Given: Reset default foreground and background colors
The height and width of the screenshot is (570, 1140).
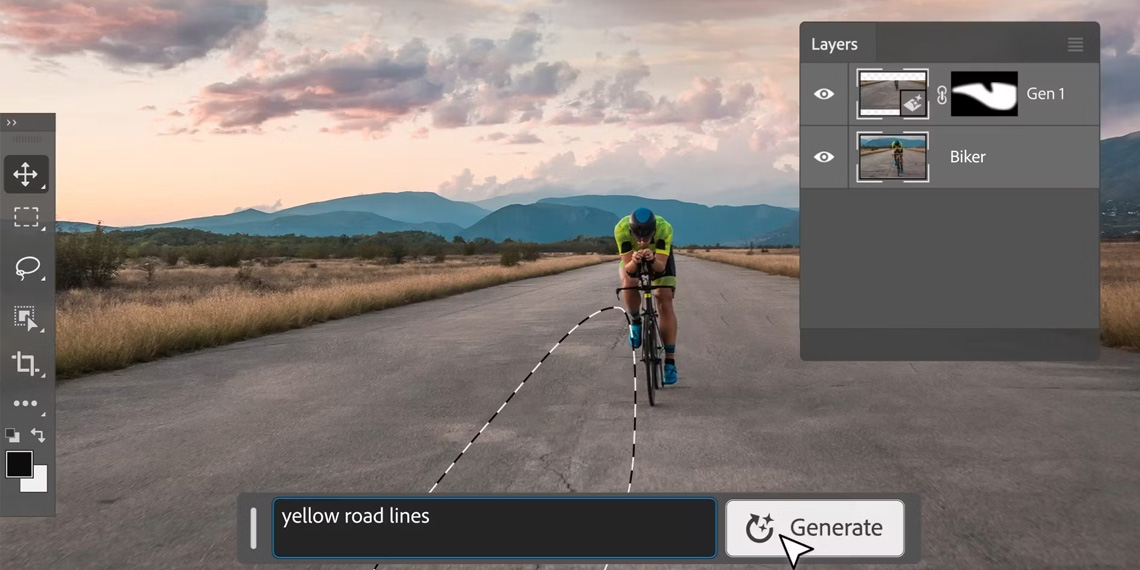Looking at the screenshot, I should pos(12,435).
